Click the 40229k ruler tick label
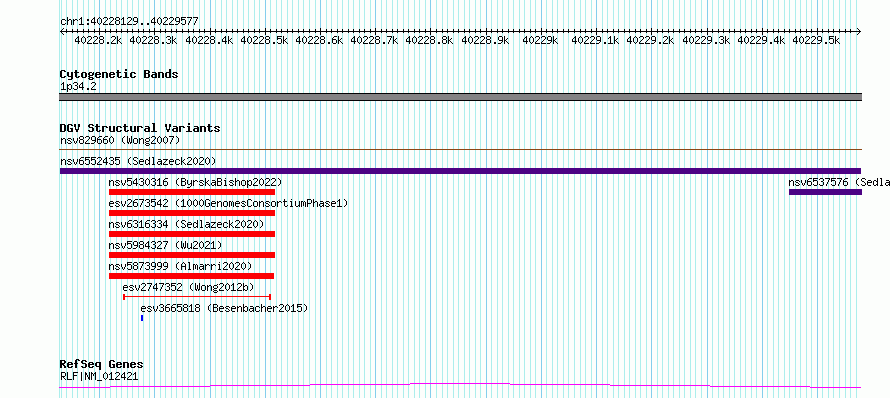This screenshot has height=398, width=890. [540, 40]
